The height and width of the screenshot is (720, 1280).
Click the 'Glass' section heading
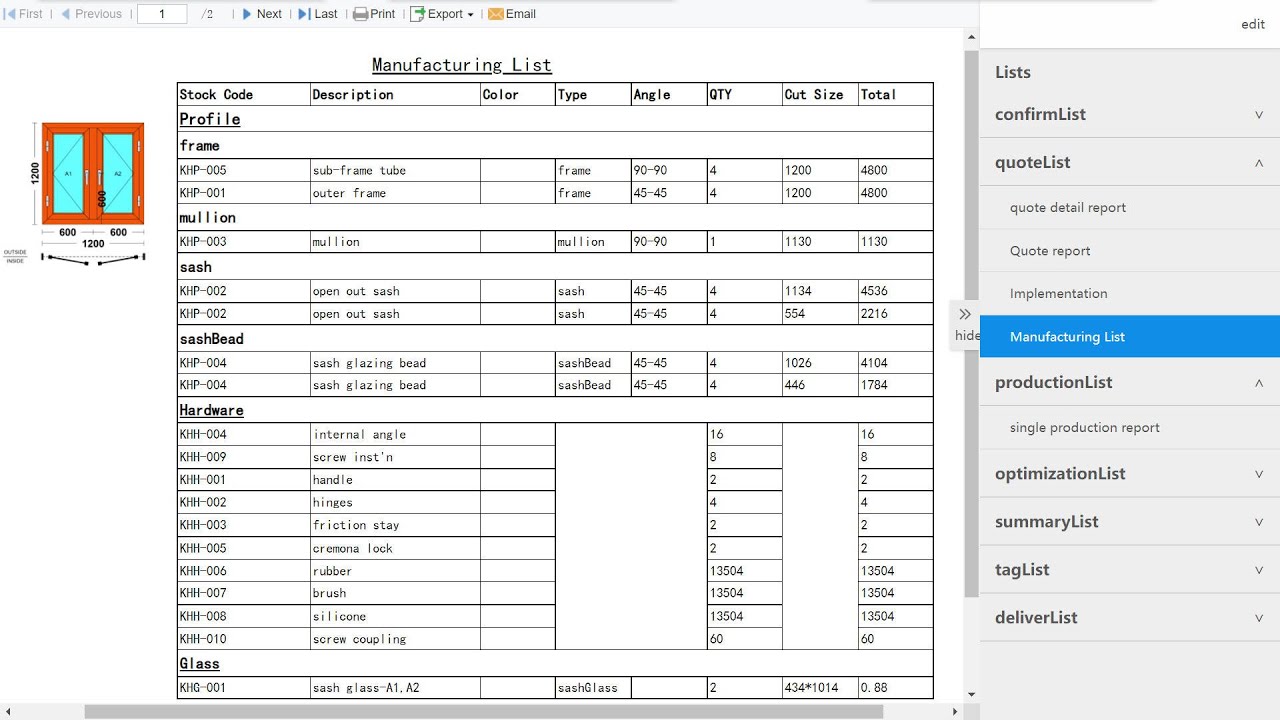pos(199,663)
